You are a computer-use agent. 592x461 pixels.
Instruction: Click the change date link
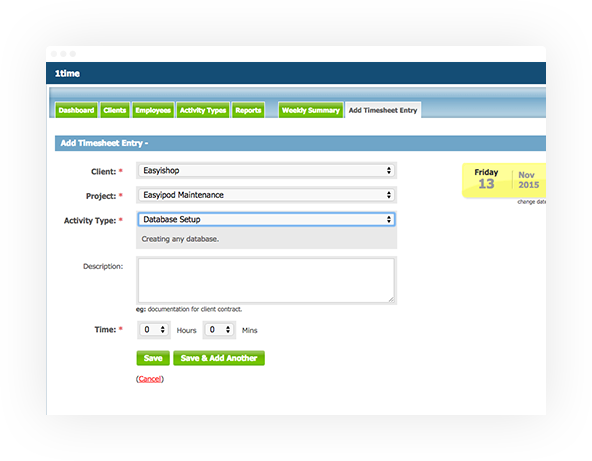531,202
